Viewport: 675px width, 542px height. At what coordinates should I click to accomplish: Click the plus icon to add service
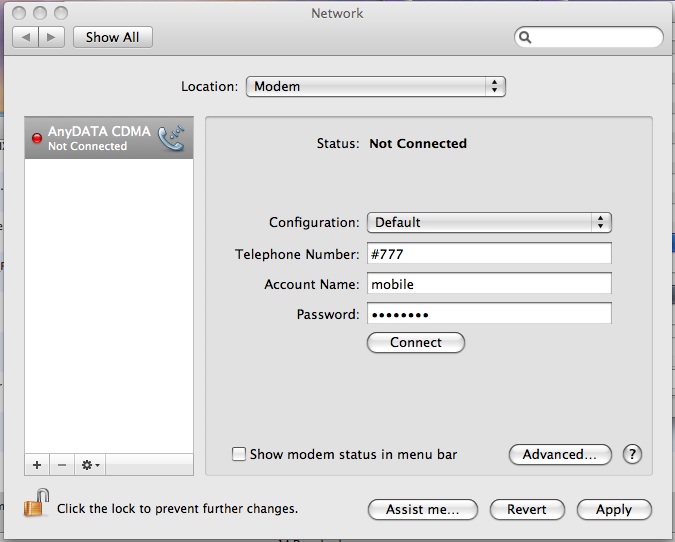pyautogui.click(x=37, y=465)
